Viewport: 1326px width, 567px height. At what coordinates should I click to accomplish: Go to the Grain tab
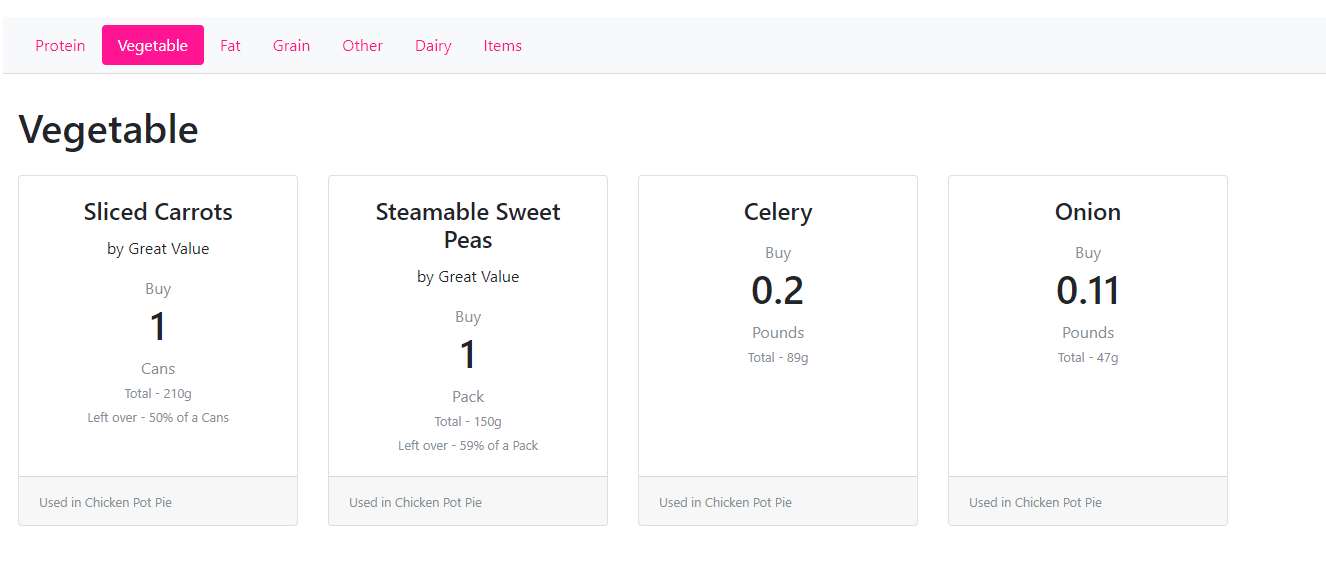(x=291, y=46)
